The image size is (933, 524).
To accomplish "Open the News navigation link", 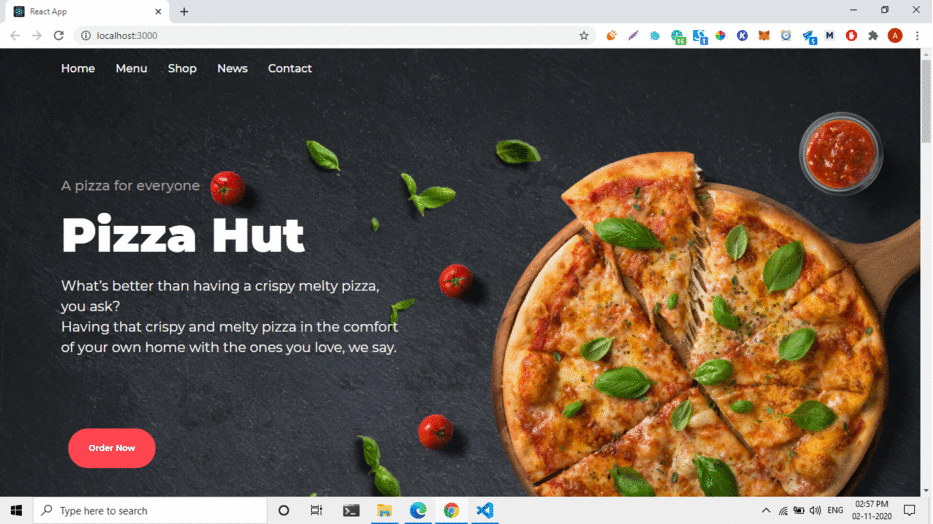I will pyautogui.click(x=232, y=68).
